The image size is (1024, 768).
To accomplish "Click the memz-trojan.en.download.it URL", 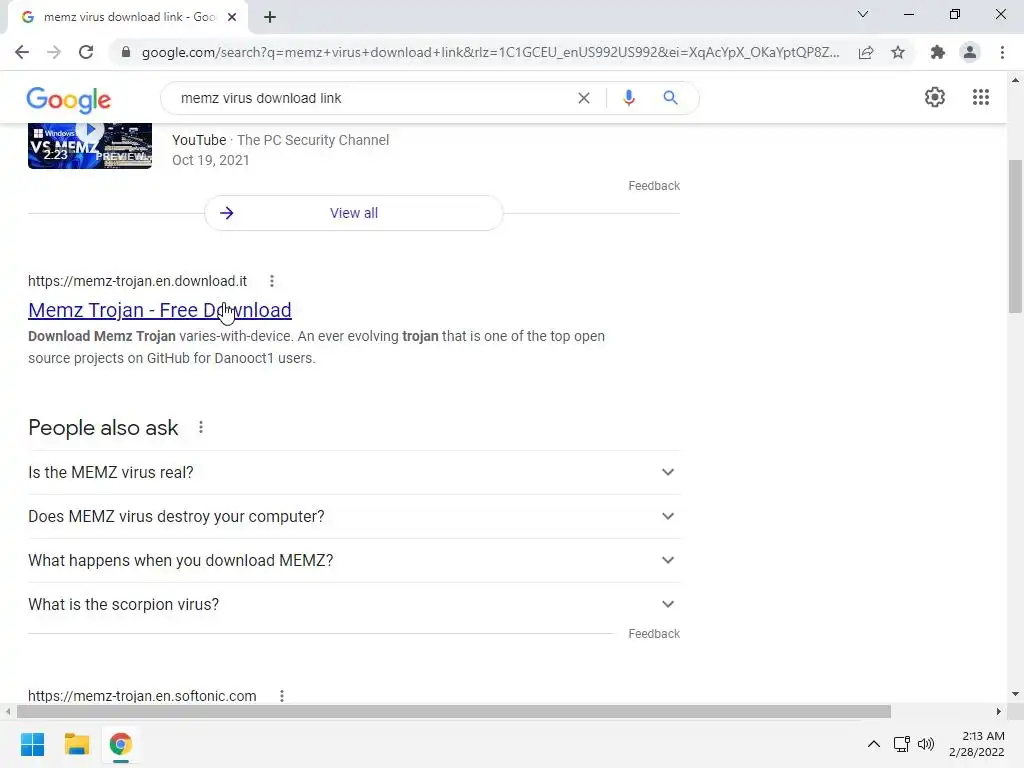I will point(137,281).
